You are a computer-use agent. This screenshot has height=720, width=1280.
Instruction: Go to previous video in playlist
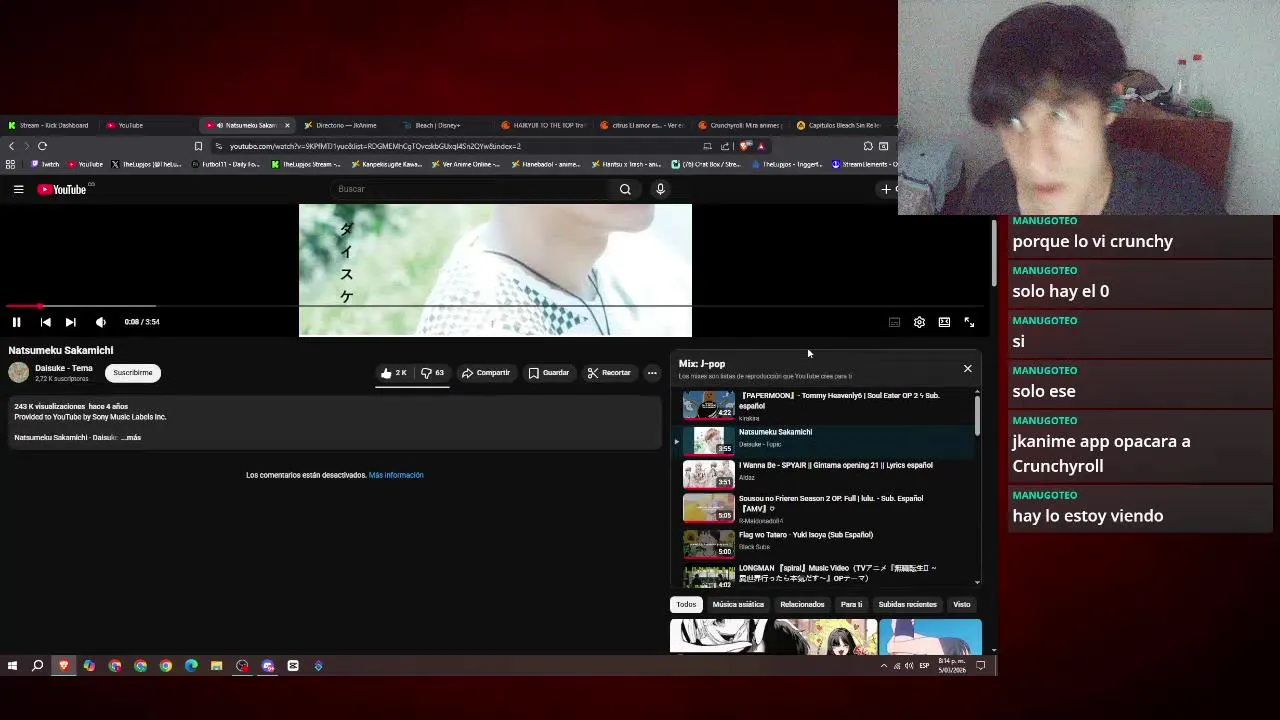point(45,322)
